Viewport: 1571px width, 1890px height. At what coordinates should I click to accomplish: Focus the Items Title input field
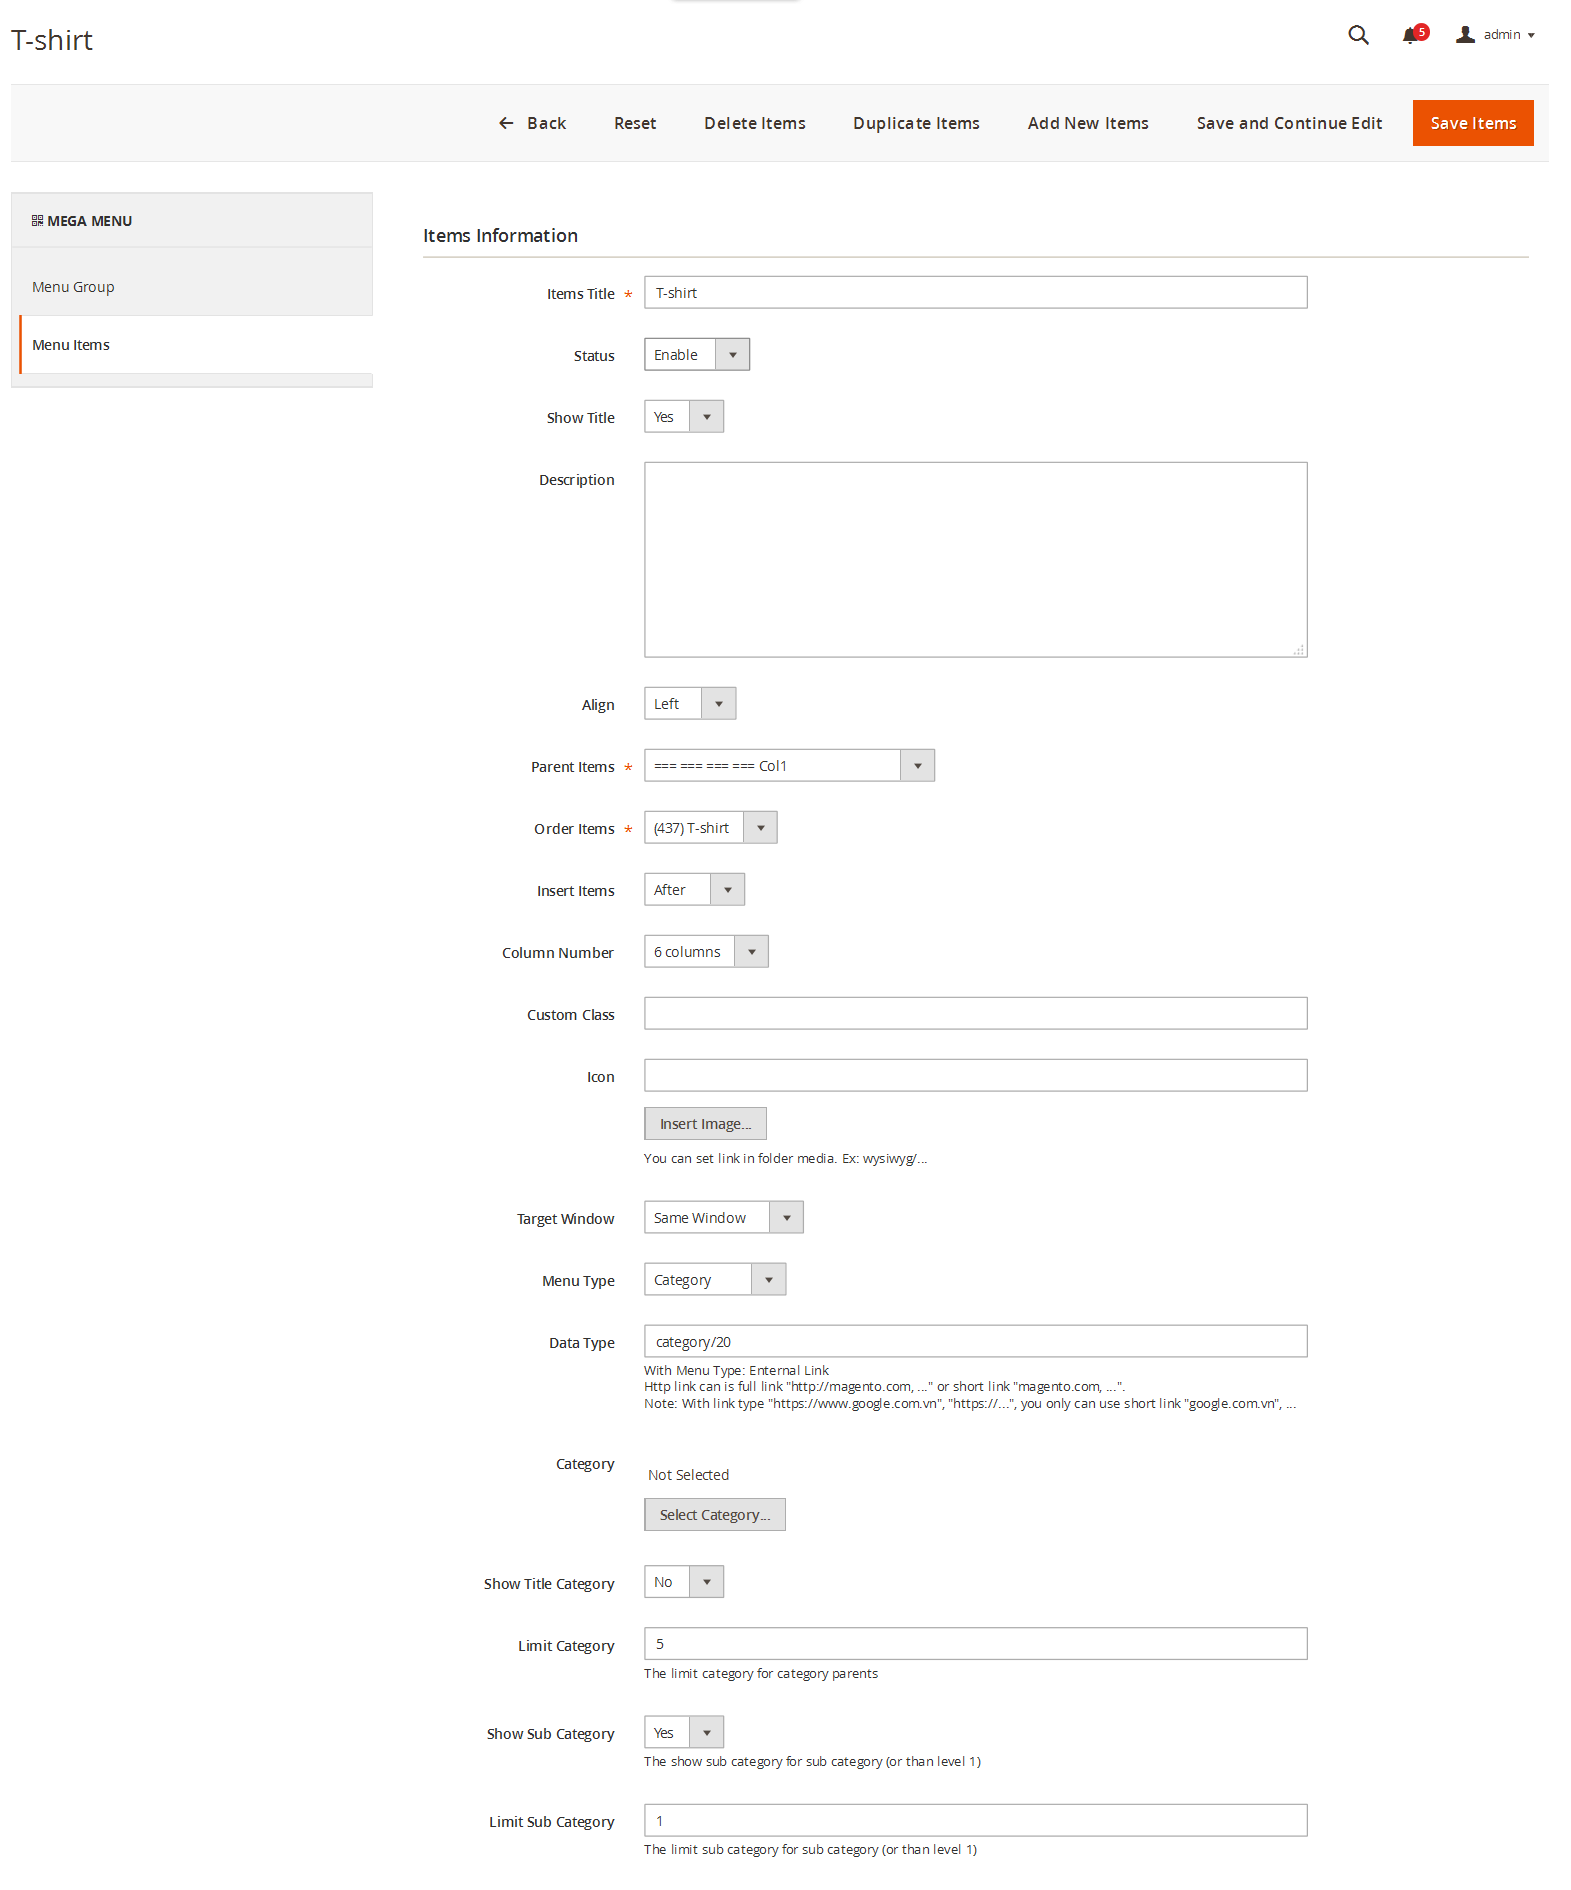coord(974,293)
